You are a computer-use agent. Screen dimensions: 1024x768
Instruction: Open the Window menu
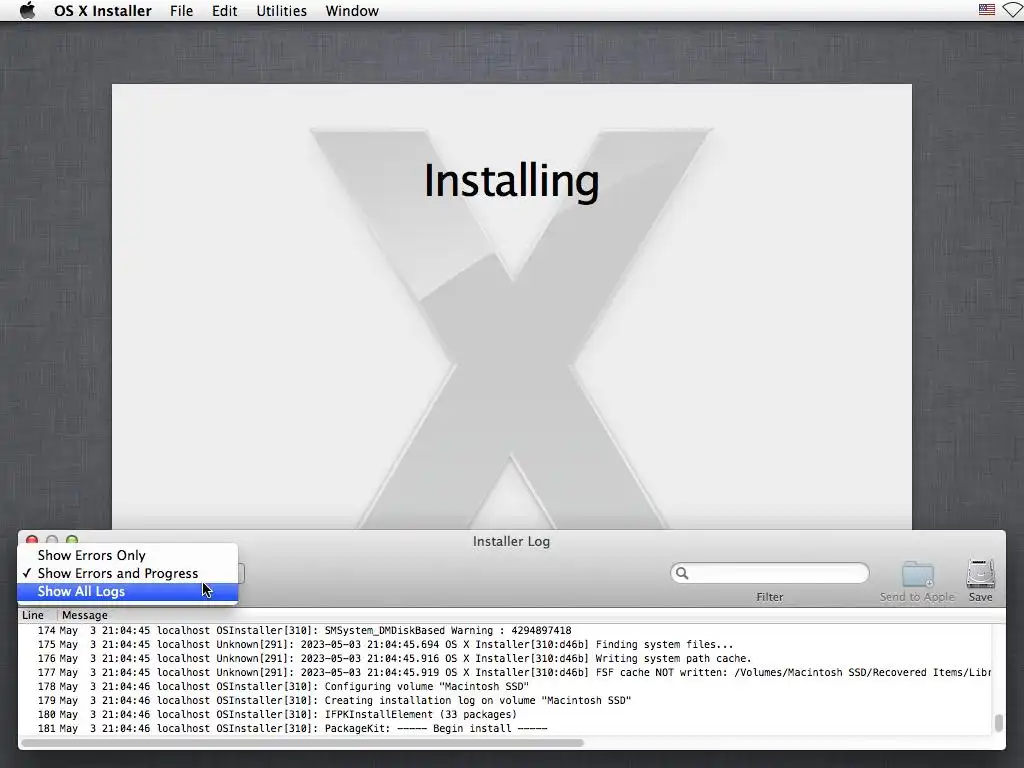352,11
